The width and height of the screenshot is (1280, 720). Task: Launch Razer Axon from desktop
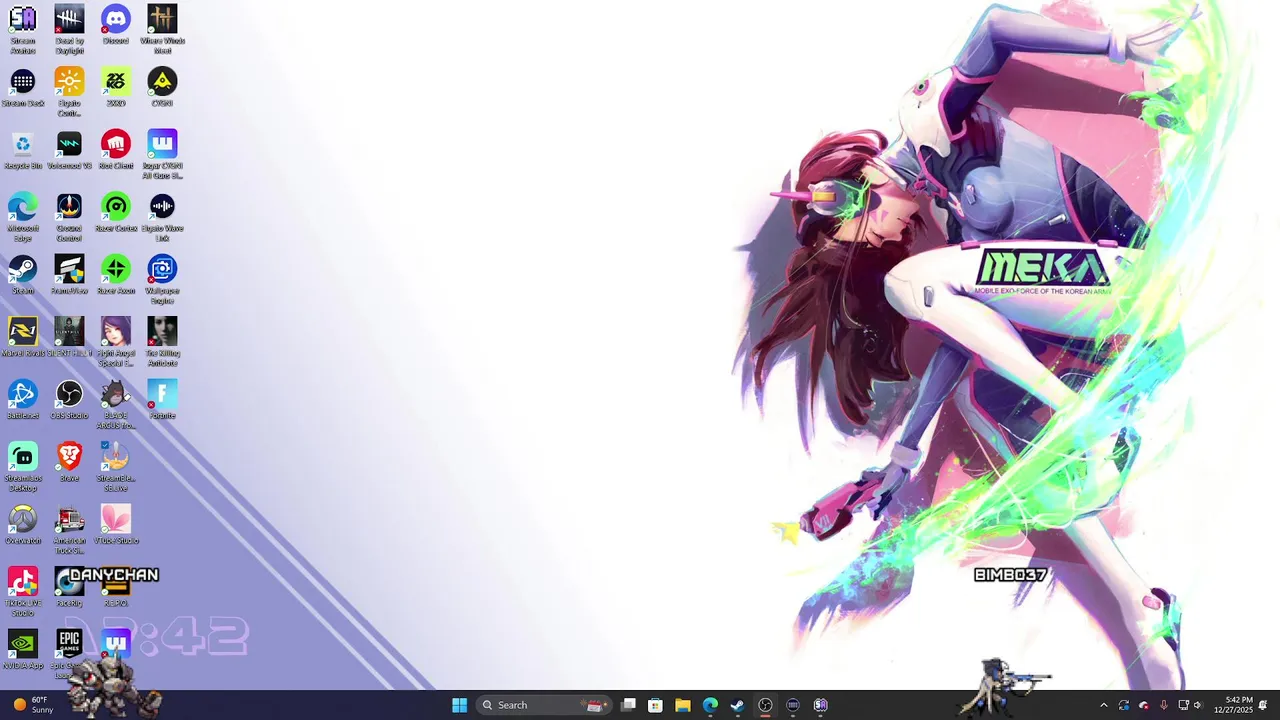click(x=116, y=274)
